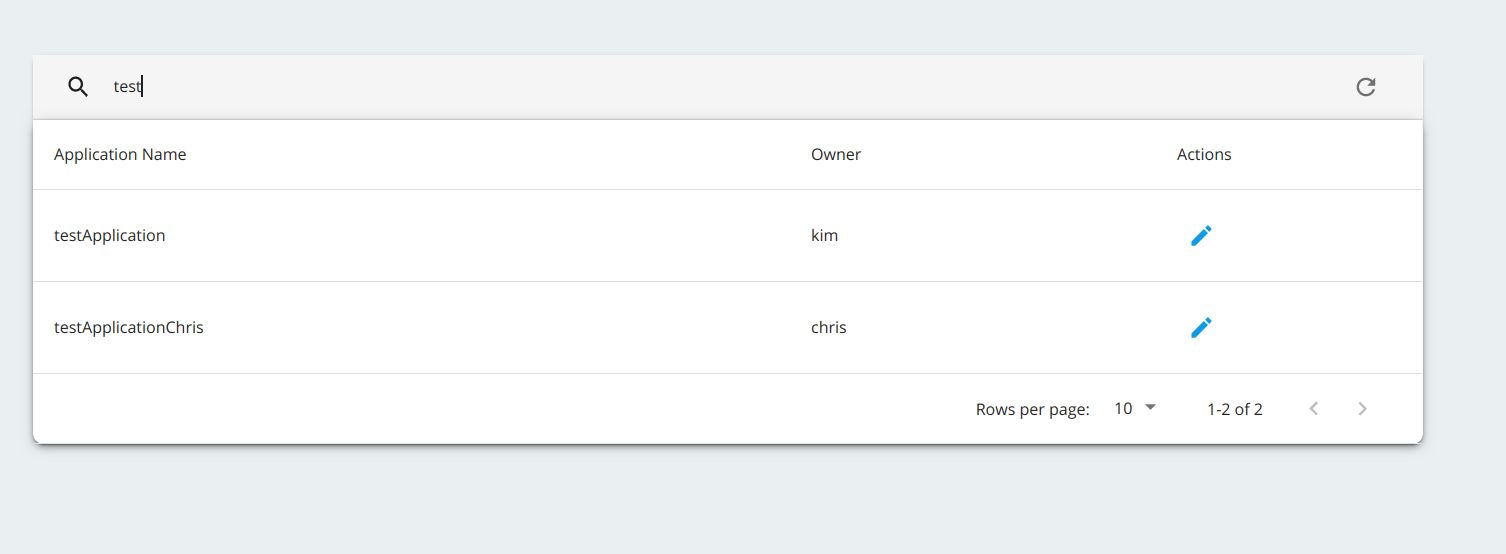The image size is (1506, 554).
Task: Open the rows per page dropdown showing 10
Action: pos(1135,408)
